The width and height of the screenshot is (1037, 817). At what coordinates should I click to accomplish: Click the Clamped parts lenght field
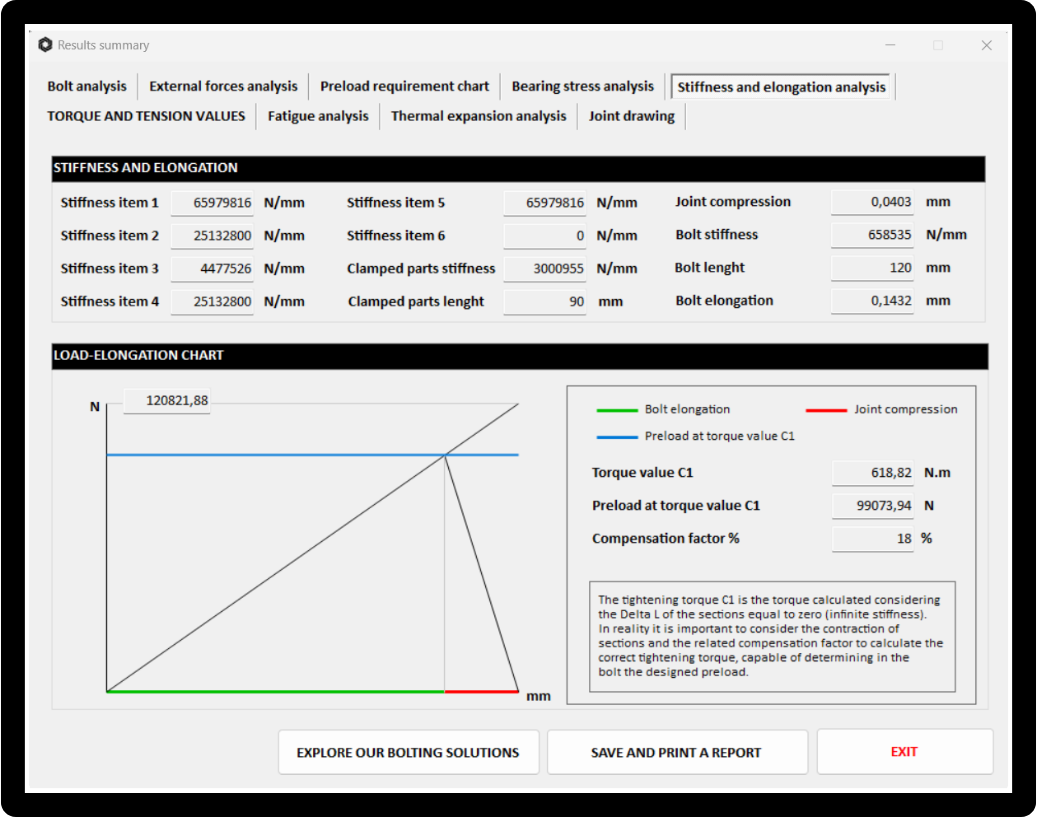point(545,302)
